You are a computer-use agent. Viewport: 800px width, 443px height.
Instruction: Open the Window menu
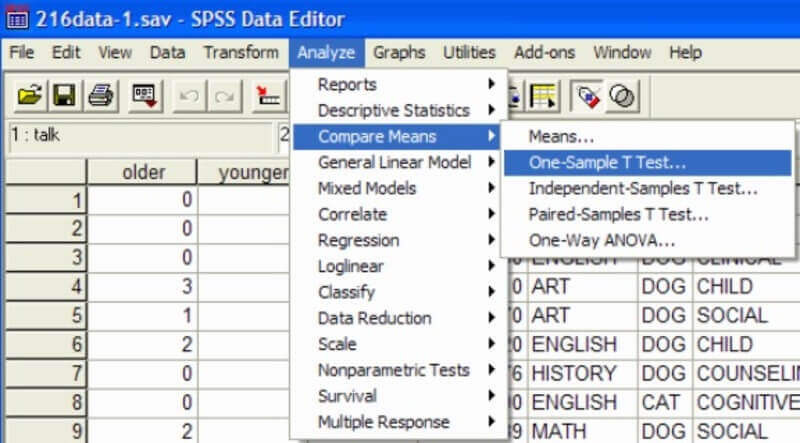[x=622, y=52]
